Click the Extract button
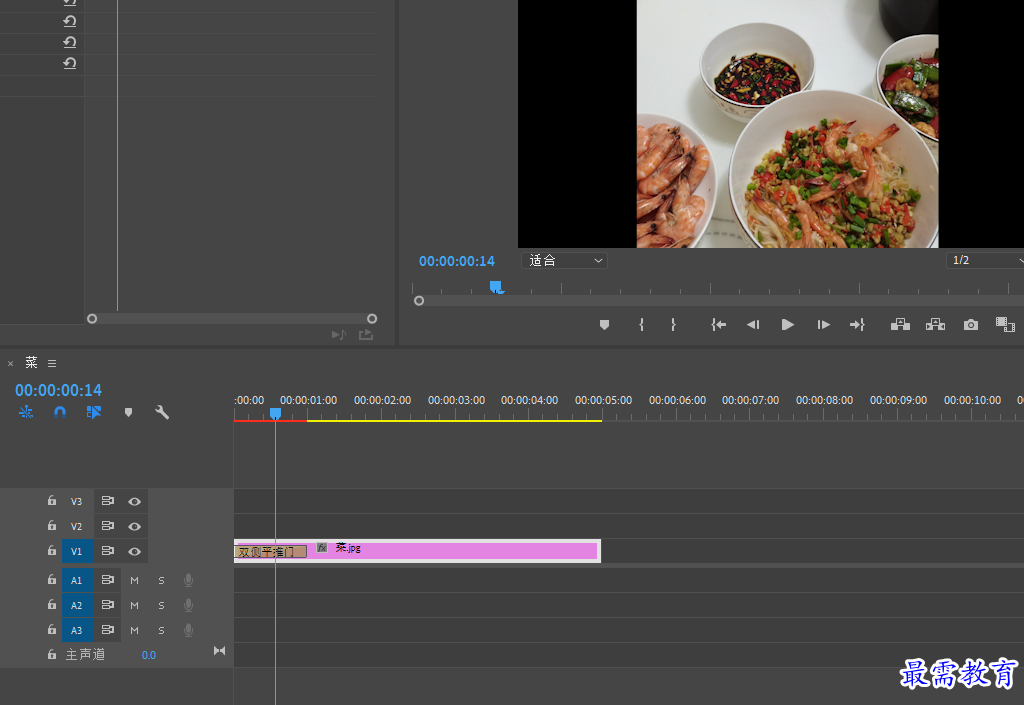 click(x=935, y=324)
